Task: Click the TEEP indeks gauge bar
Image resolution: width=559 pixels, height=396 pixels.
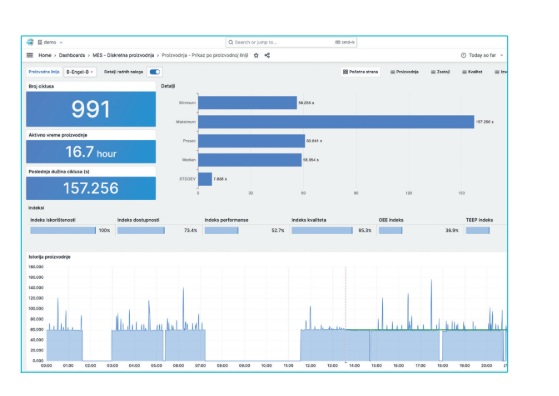Action: point(478,231)
